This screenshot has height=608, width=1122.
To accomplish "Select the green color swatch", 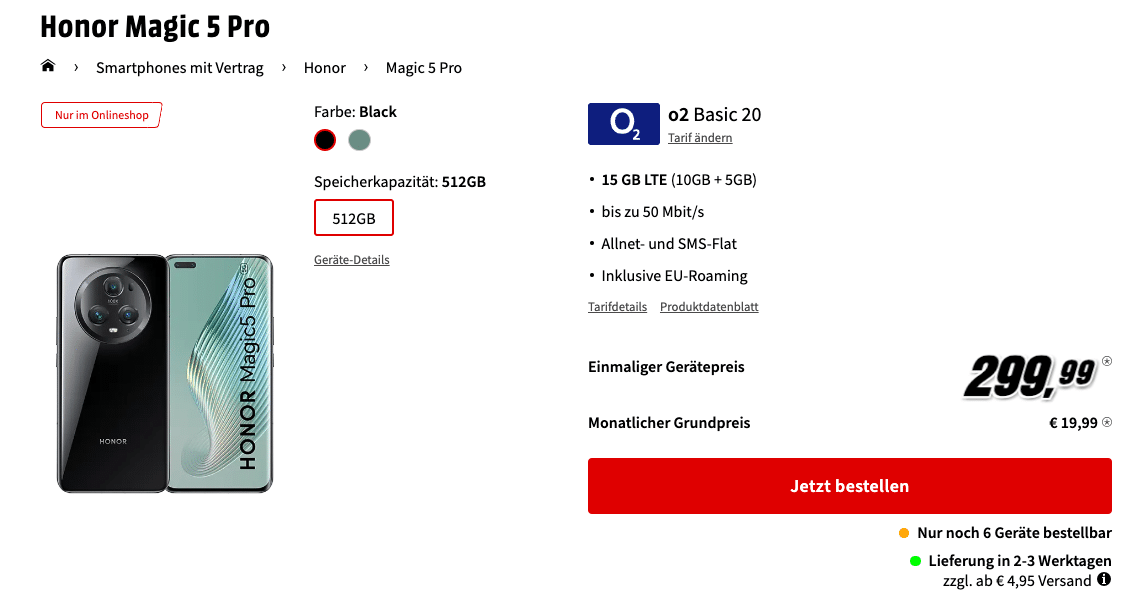I will (359, 140).
